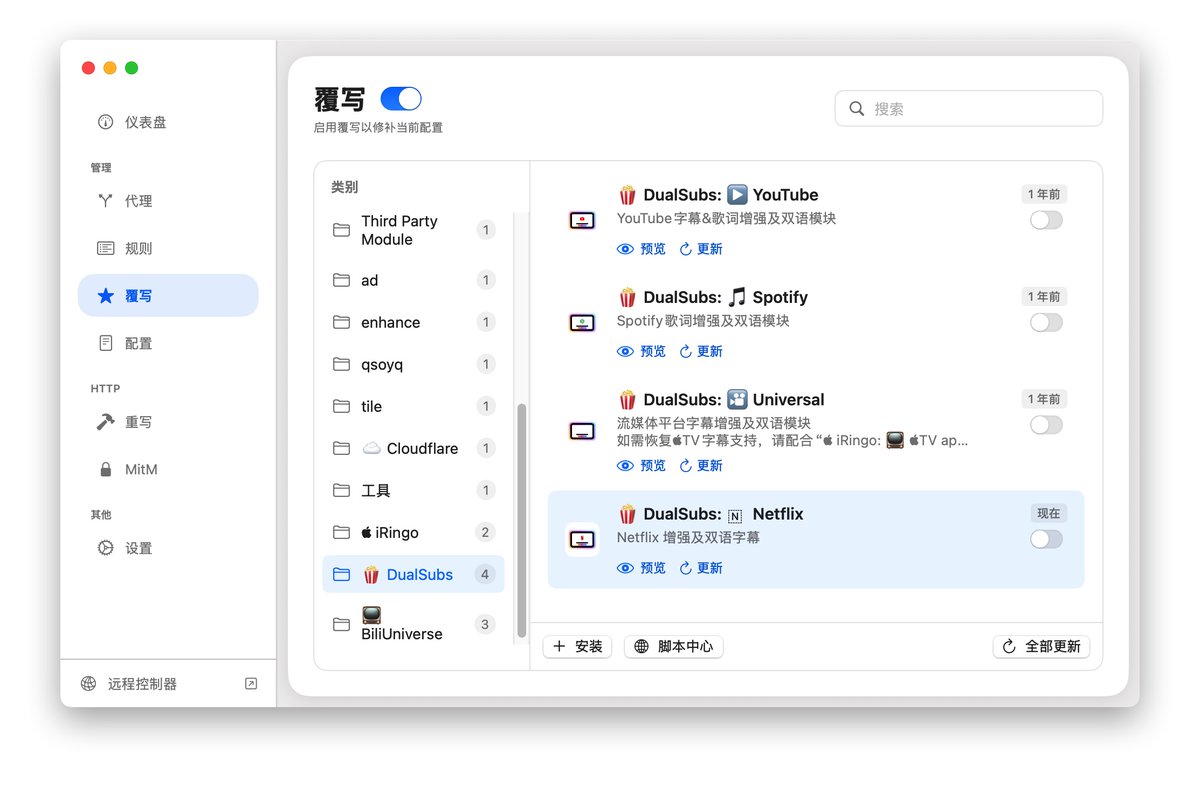The image size is (1200, 788).
Task: Click the 配置 document icon
Action: tap(105, 343)
